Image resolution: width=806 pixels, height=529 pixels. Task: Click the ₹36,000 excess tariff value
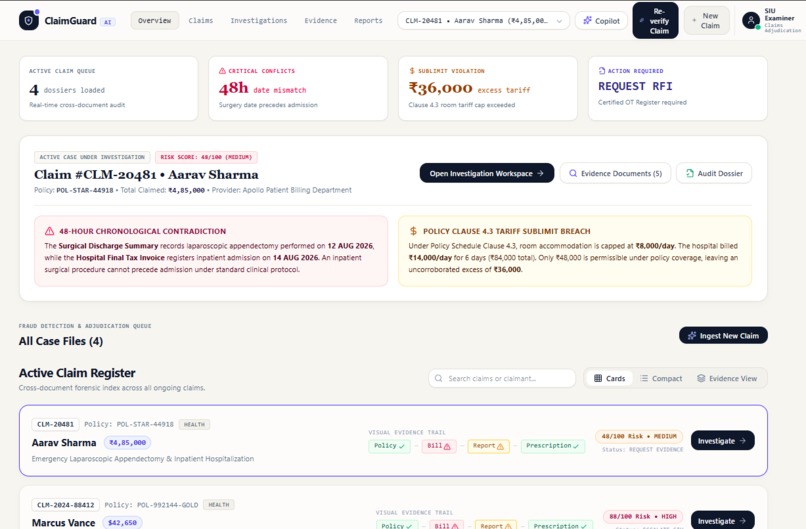[469, 88]
